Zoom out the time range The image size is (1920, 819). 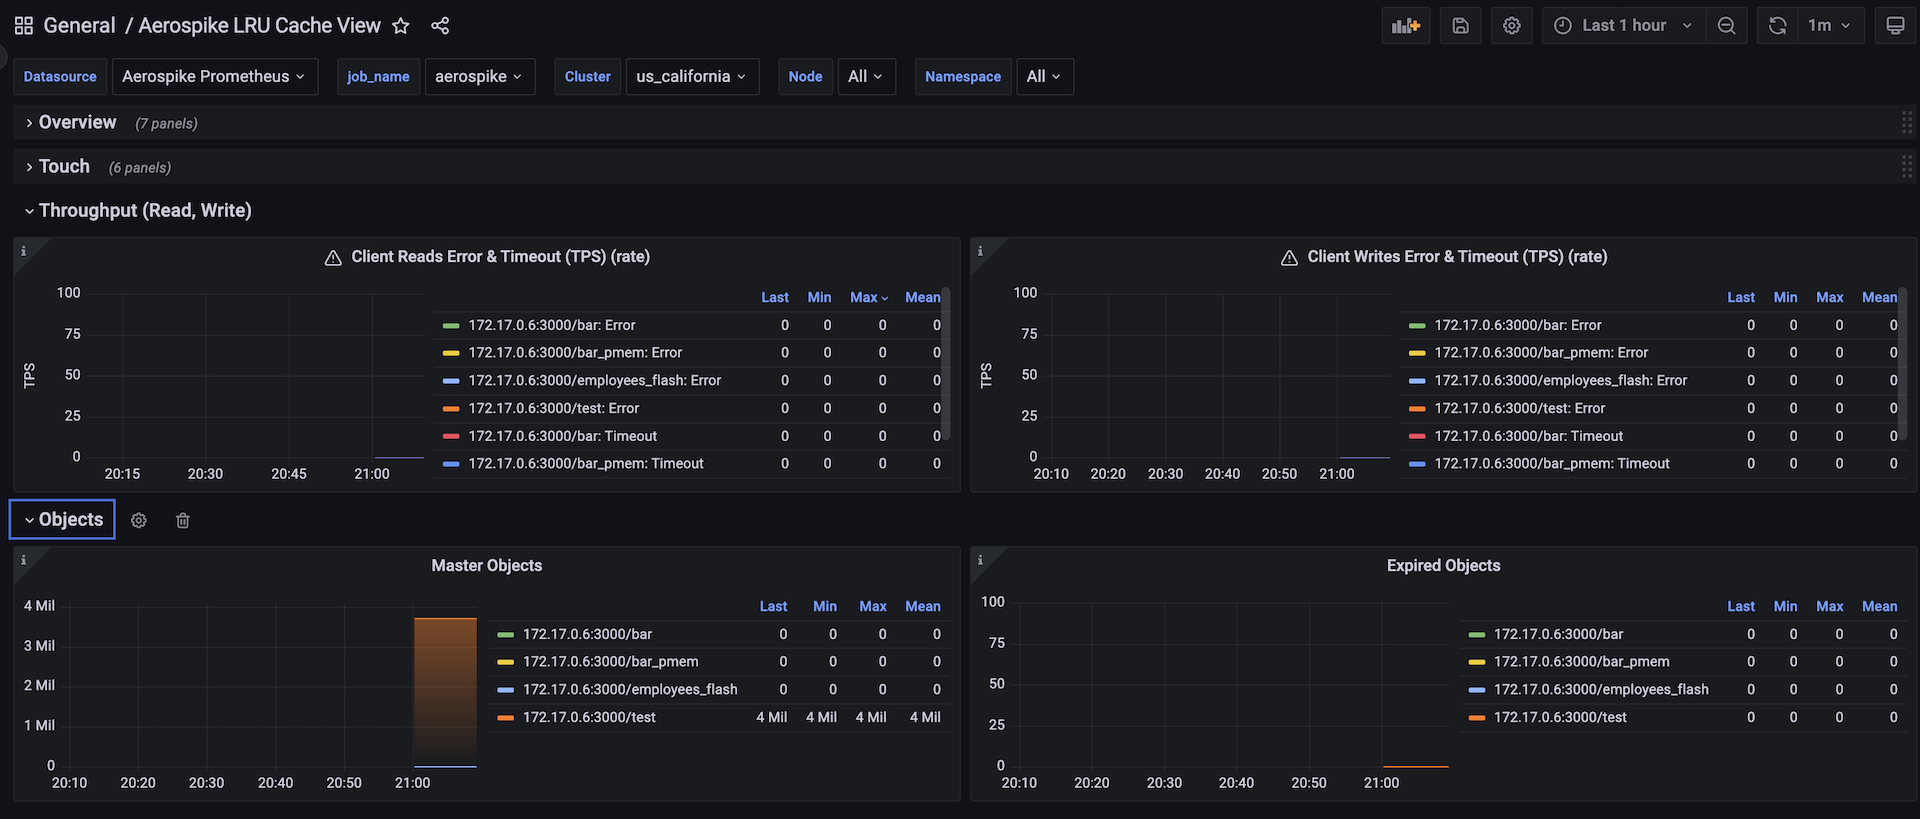coord(1726,26)
